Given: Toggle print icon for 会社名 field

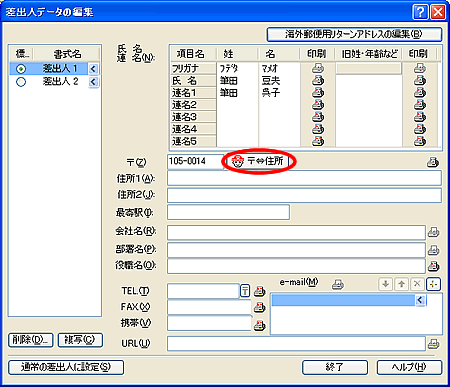Looking at the screenshot, I should click(x=433, y=232).
